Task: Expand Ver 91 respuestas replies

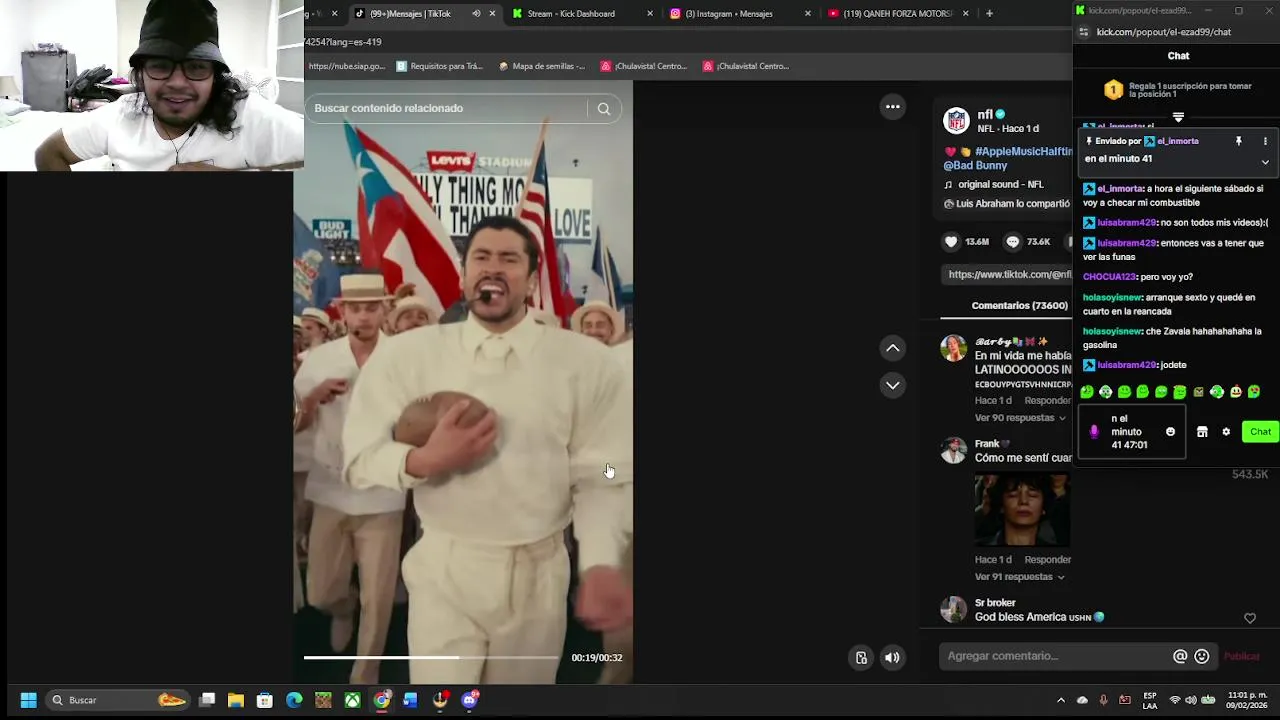Action: coord(1020,577)
